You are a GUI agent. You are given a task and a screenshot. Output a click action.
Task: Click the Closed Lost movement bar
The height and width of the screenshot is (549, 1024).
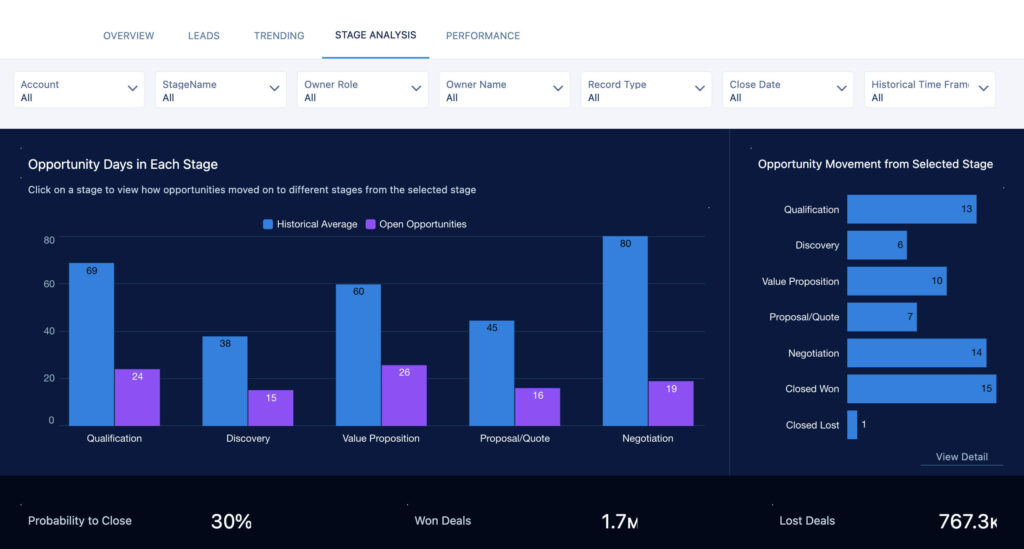[x=852, y=425]
